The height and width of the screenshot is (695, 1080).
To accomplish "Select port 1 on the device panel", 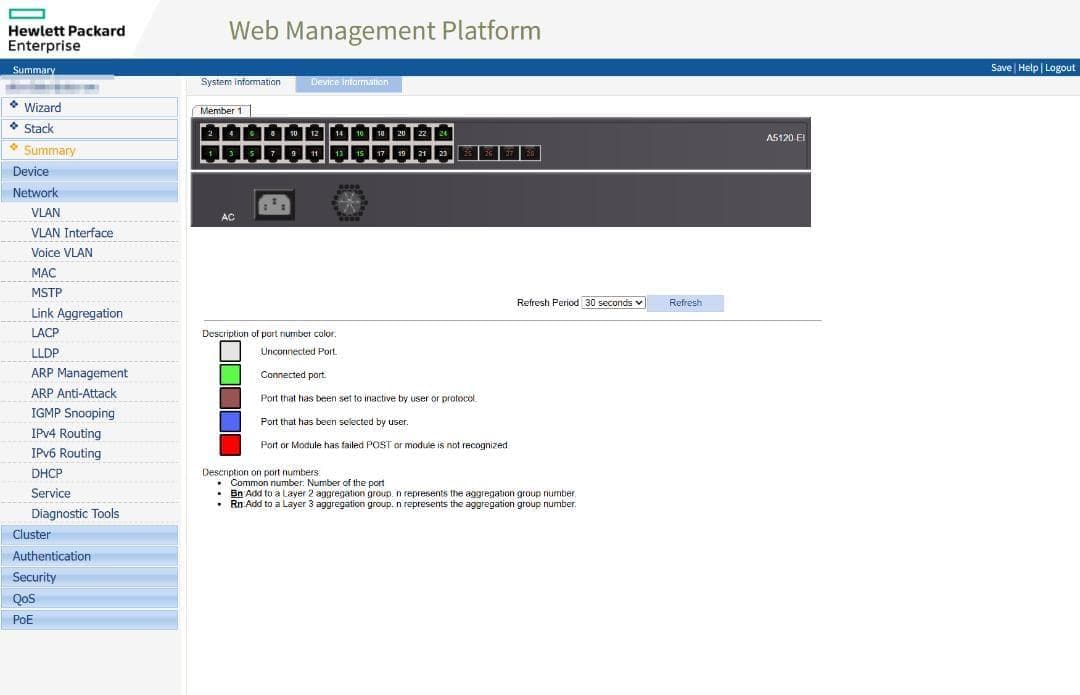I will (210, 153).
